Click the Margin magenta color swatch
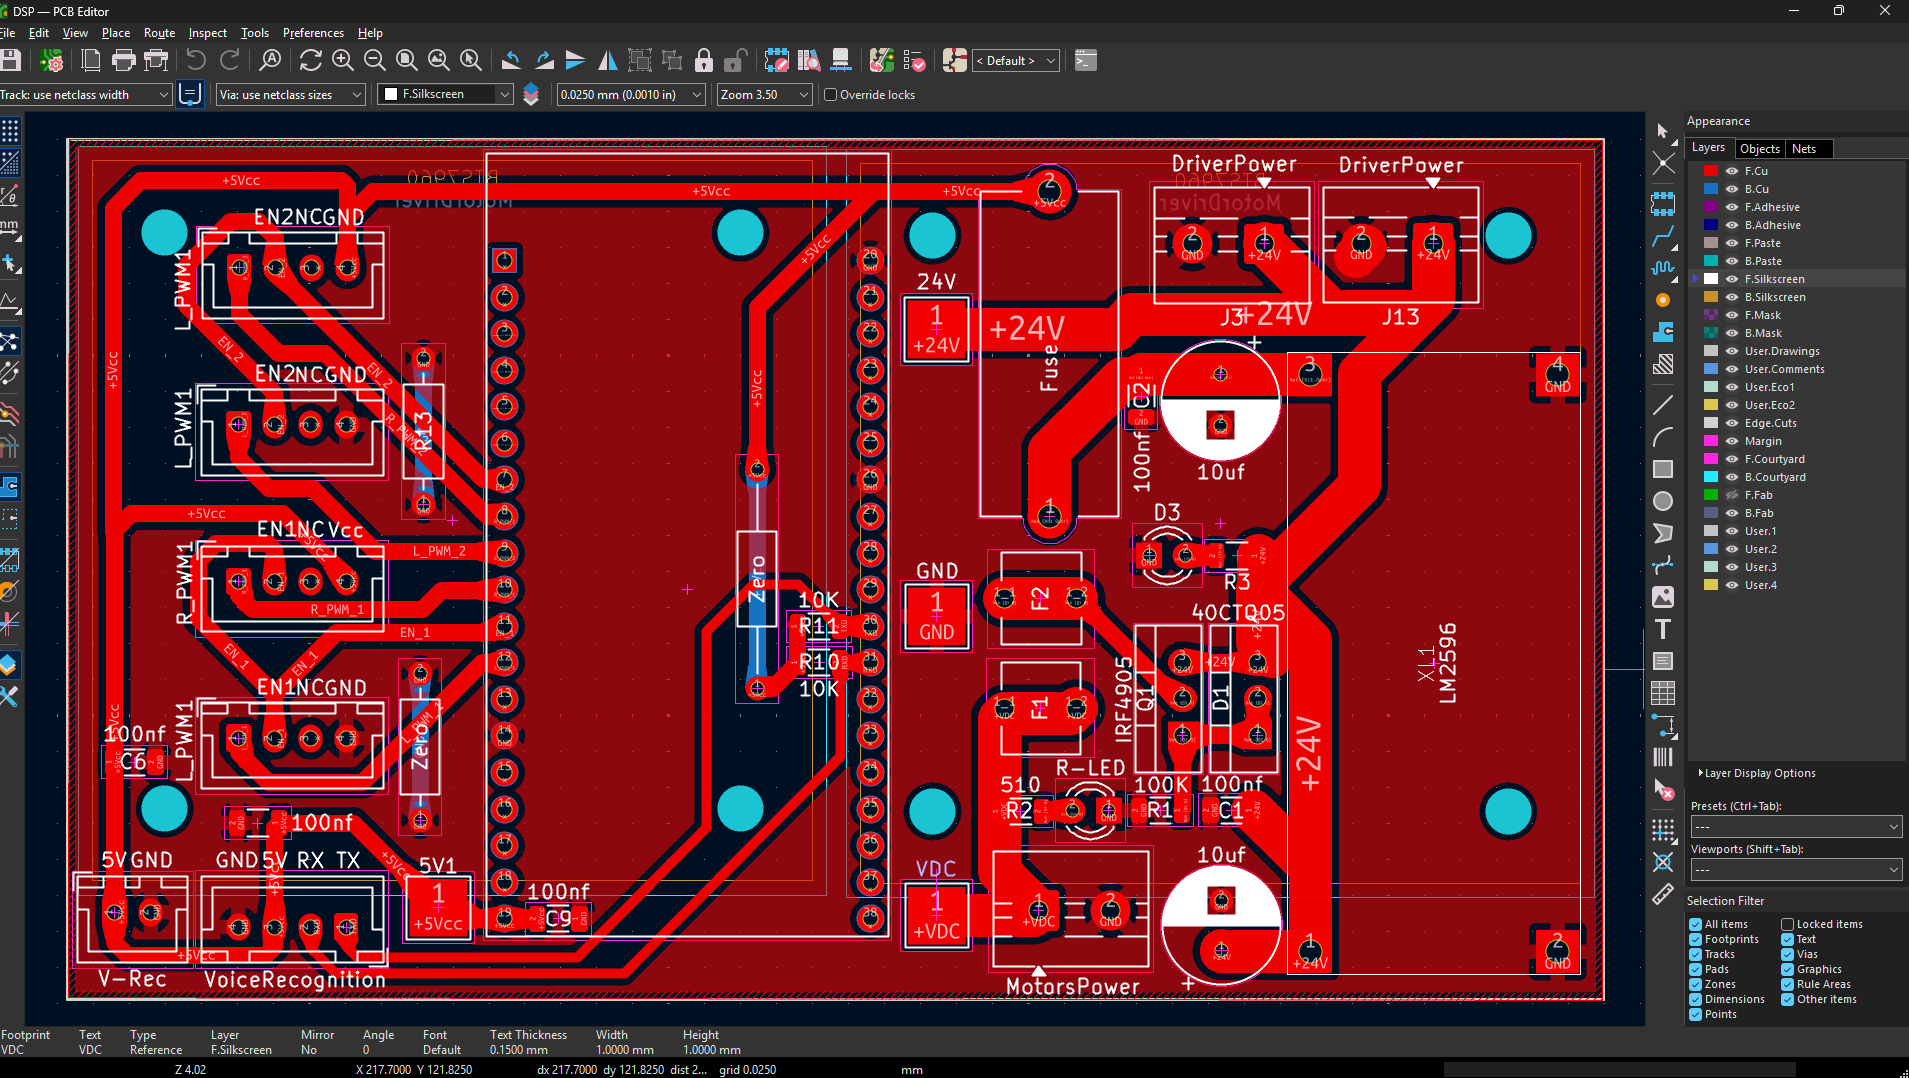The width and height of the screenshot is (1909, 1078). click(1711, 441)
